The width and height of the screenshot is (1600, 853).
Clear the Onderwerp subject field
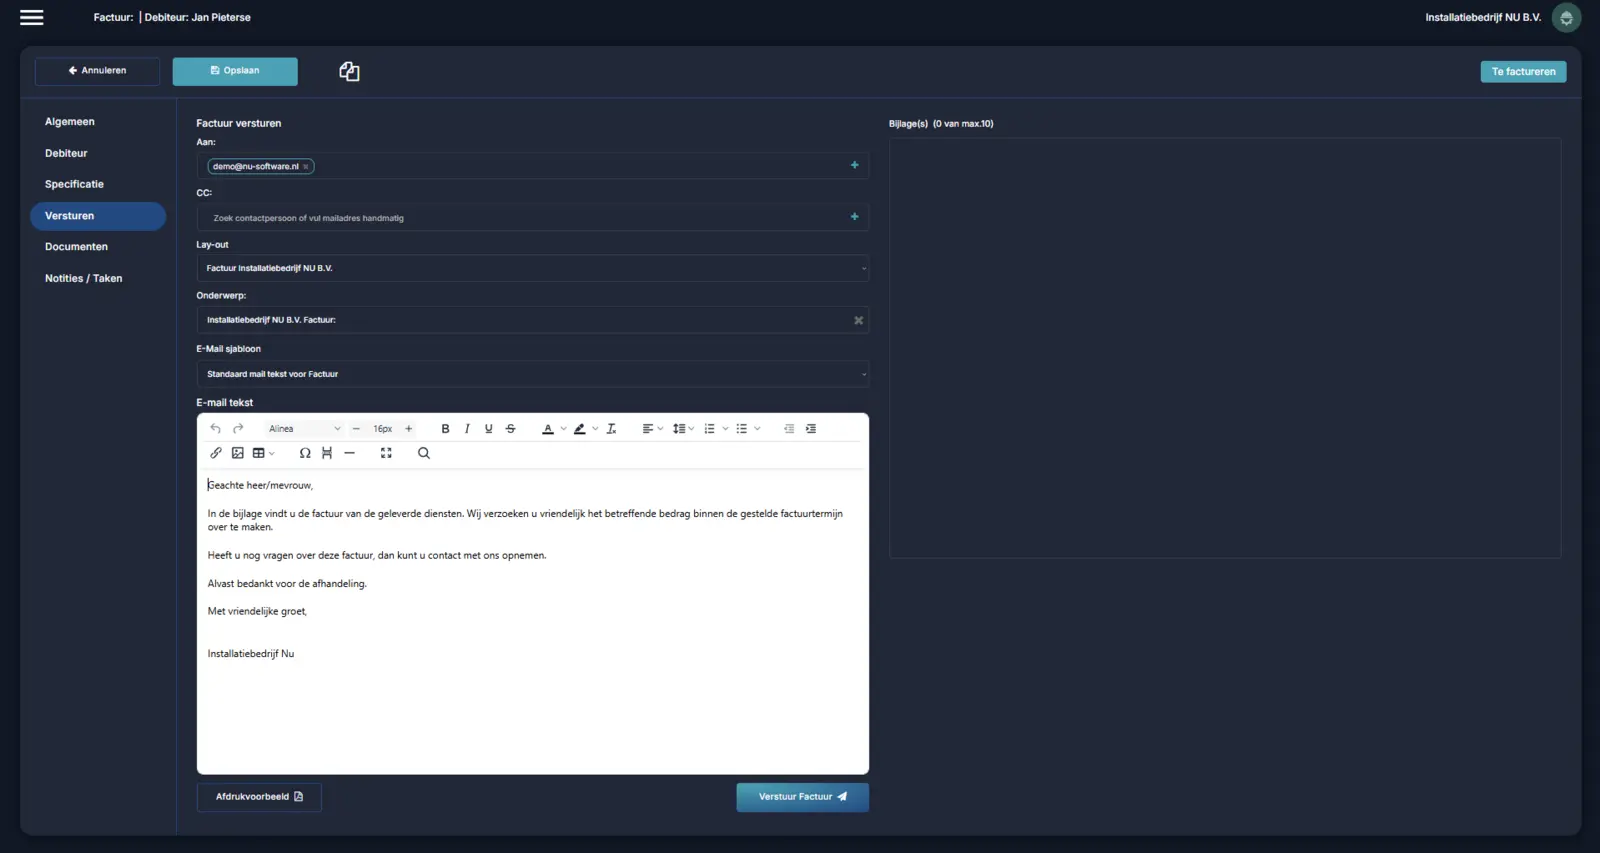(858, 320)
